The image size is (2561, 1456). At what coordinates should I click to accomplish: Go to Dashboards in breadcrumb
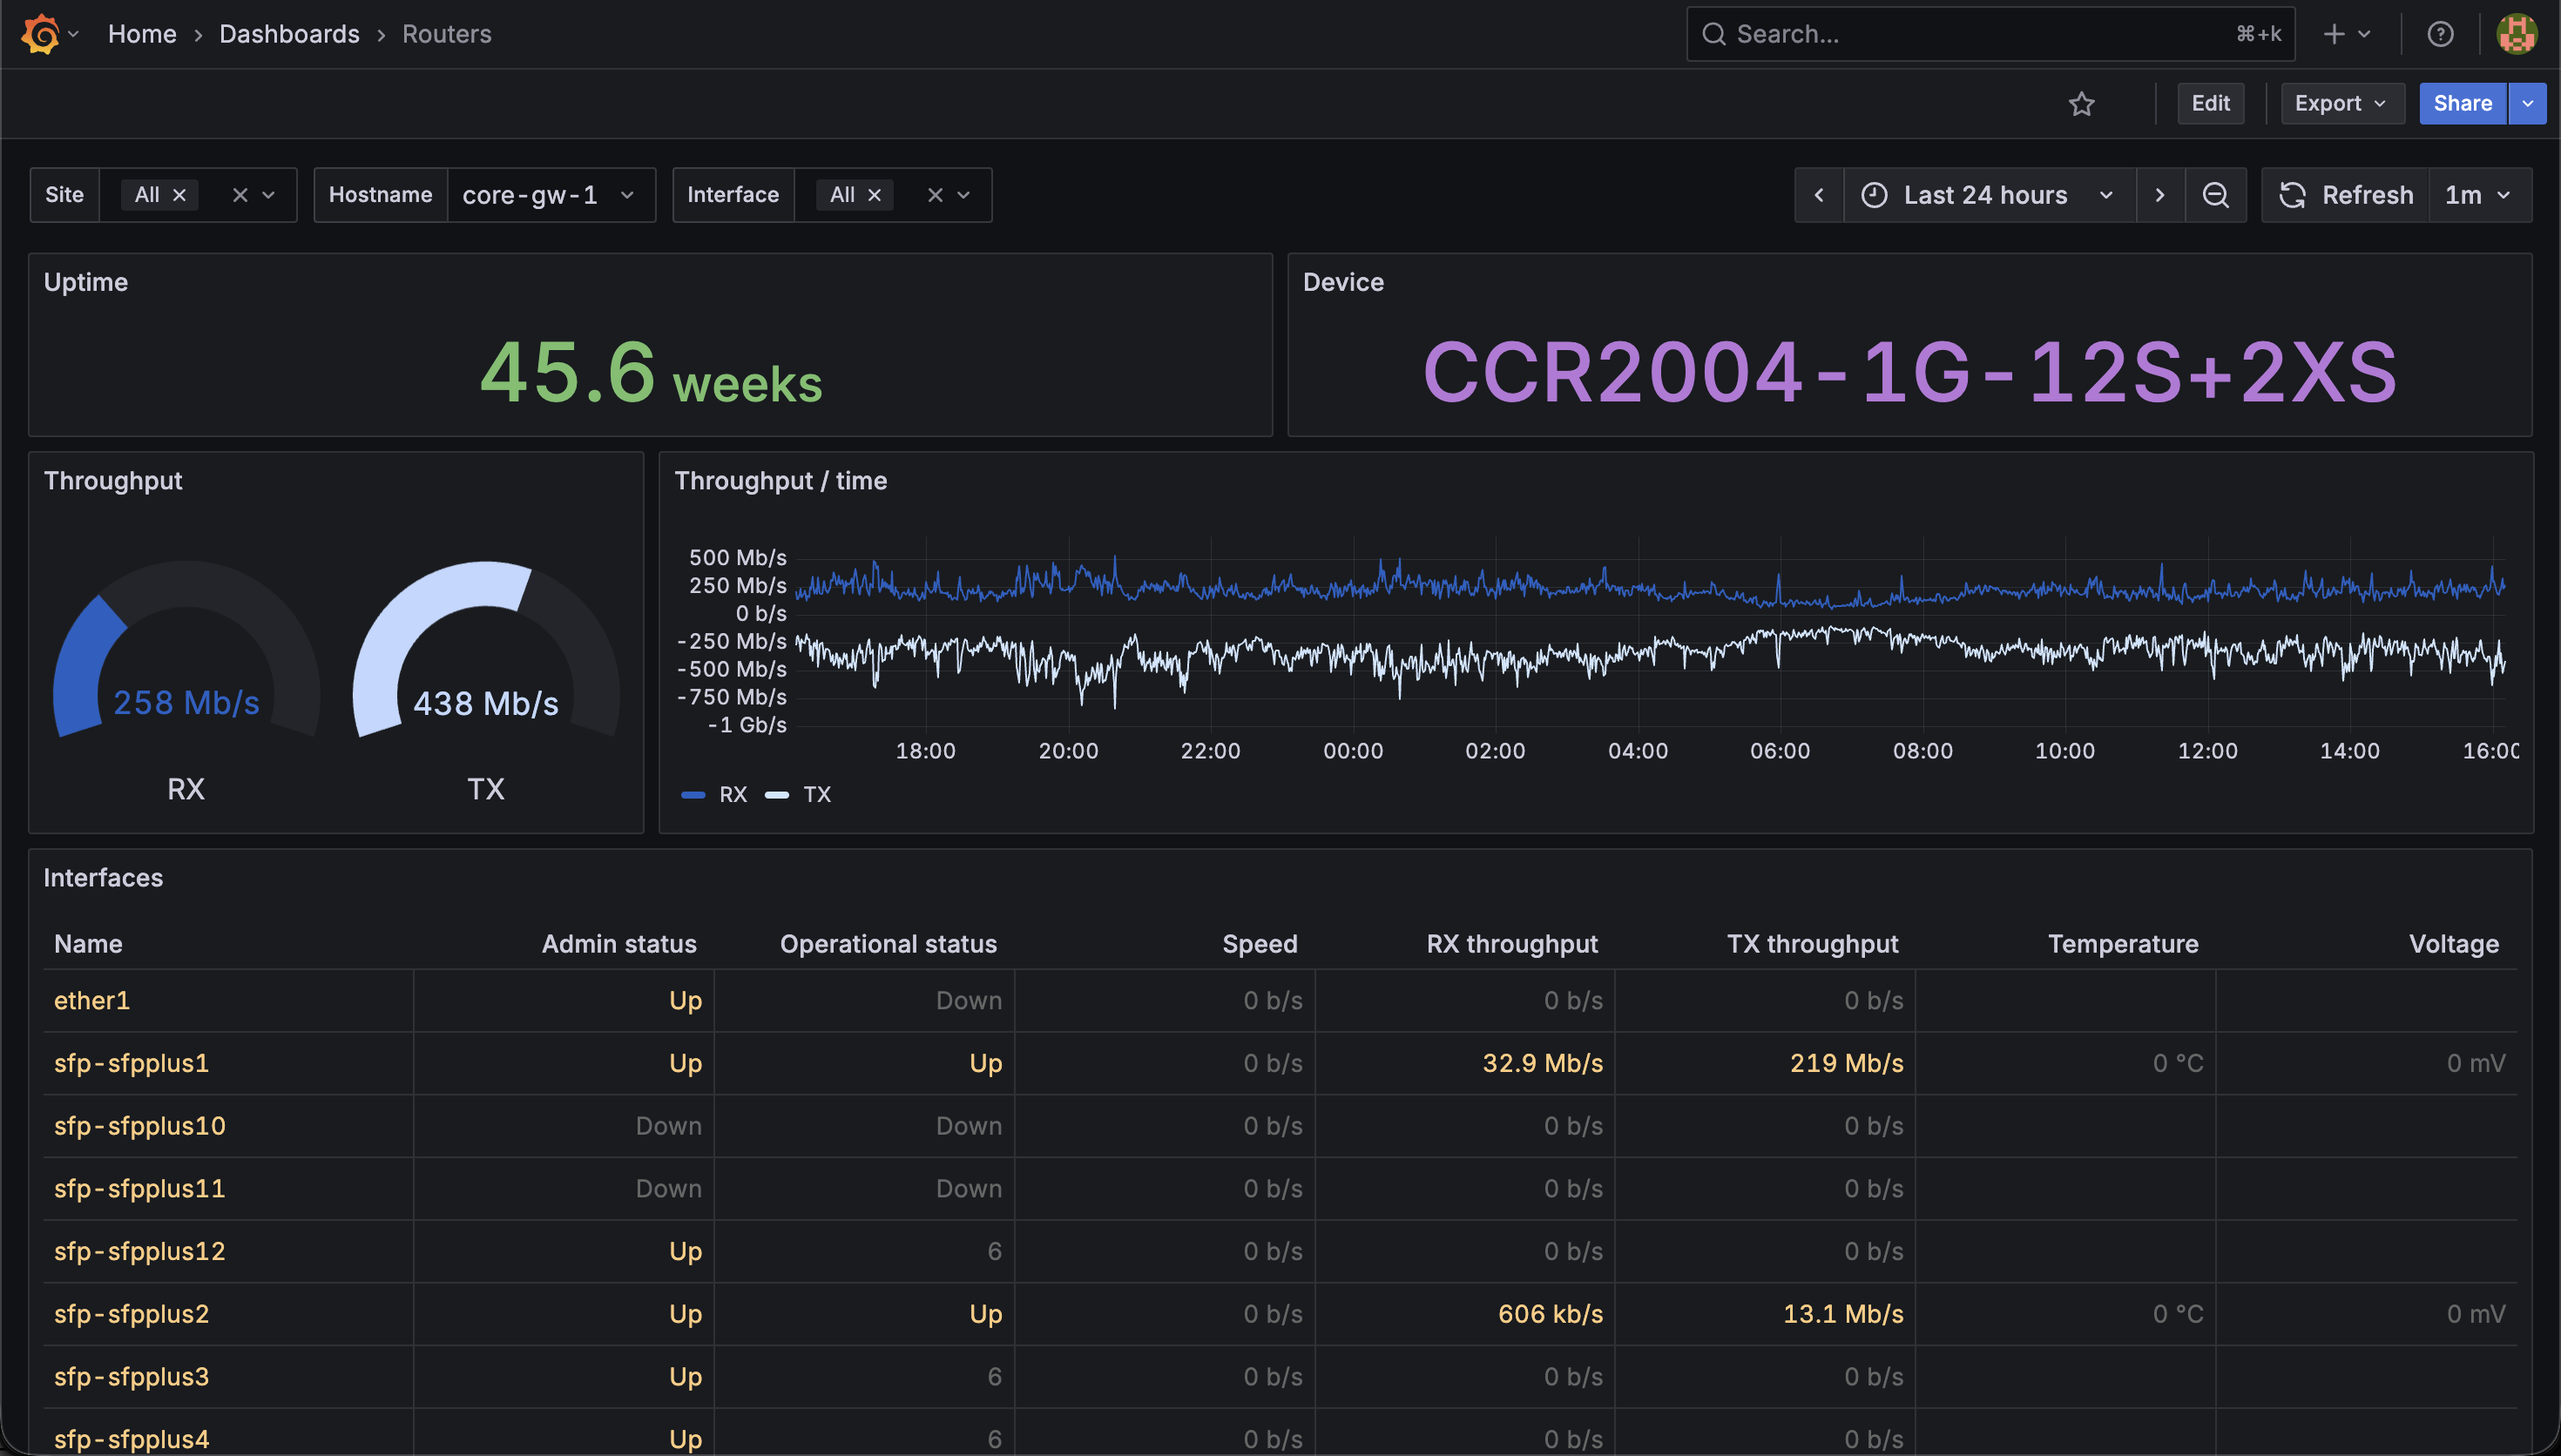pos(289,34)
